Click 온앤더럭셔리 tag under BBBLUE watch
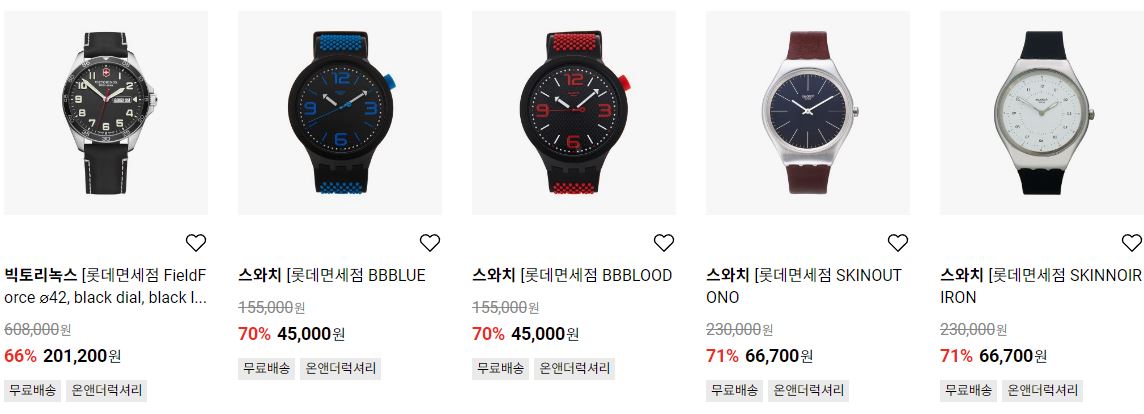The height and width of the screenshot is (414, 1144). tap(341, 369)
